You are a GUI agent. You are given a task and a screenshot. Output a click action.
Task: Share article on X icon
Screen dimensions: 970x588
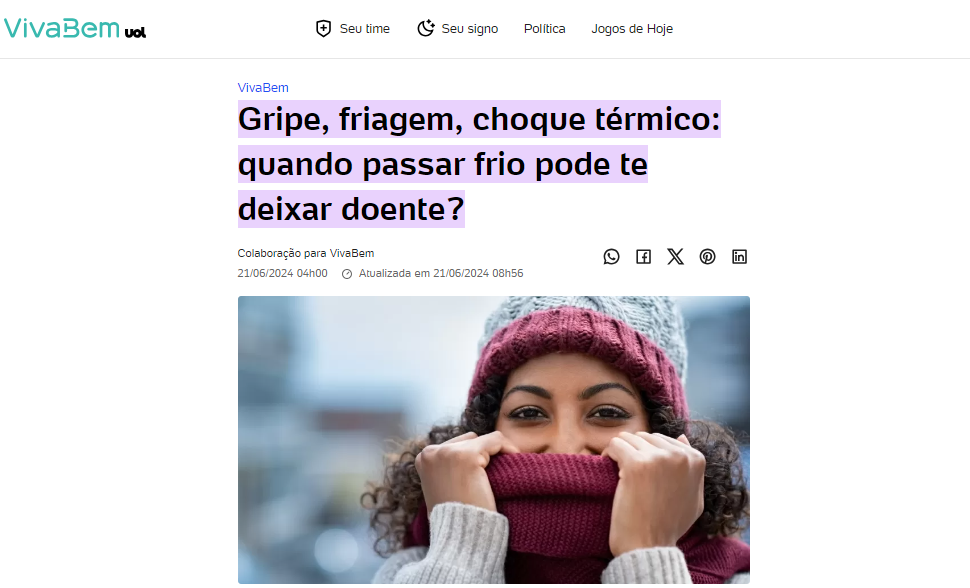[676, 256]
